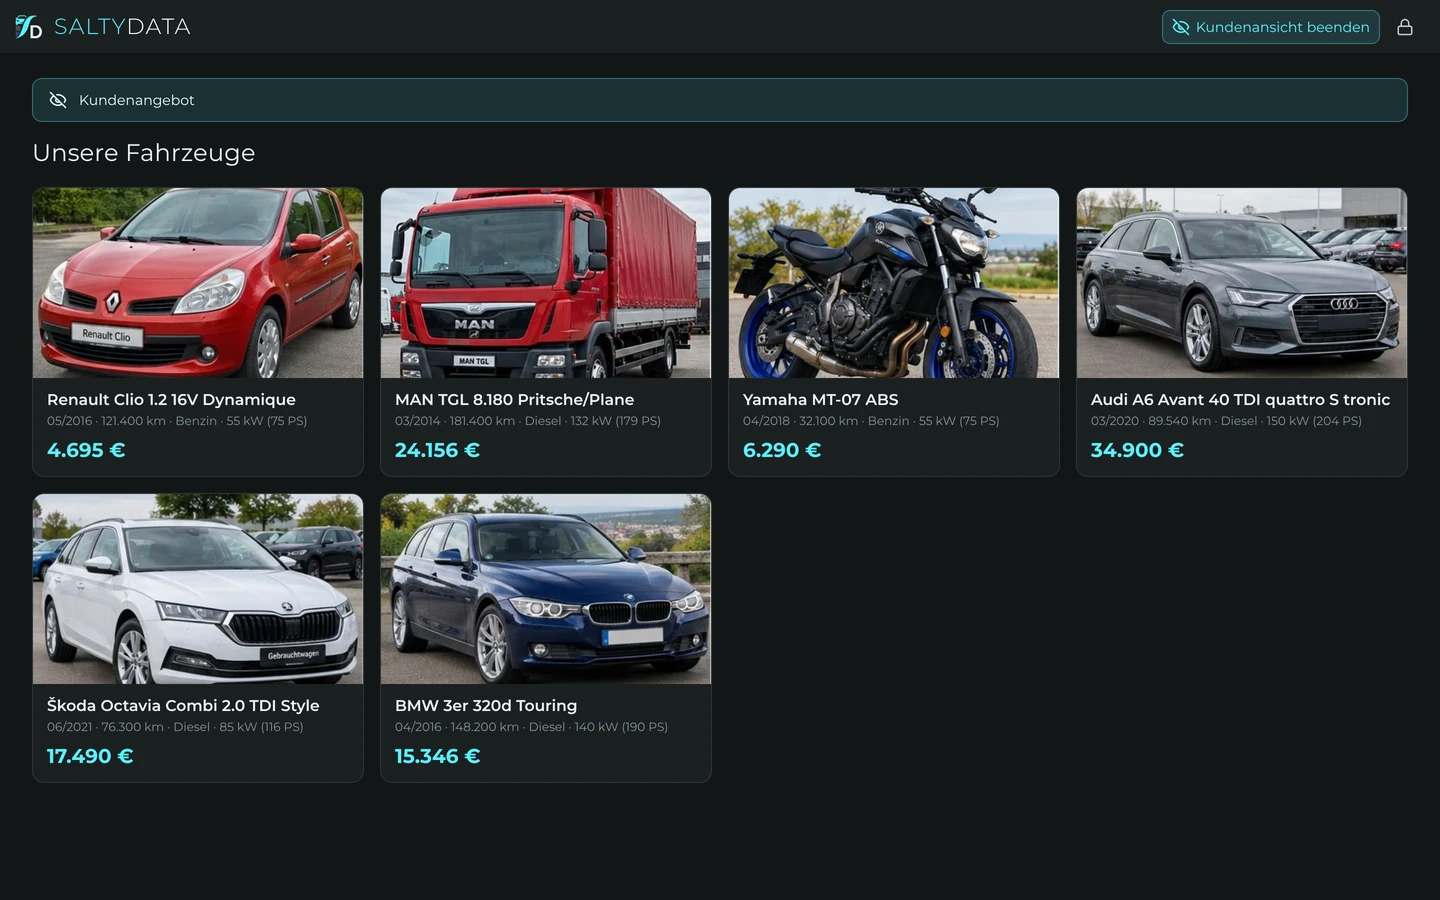End customer view via Kundenansicht beenden

[1270, 27]
